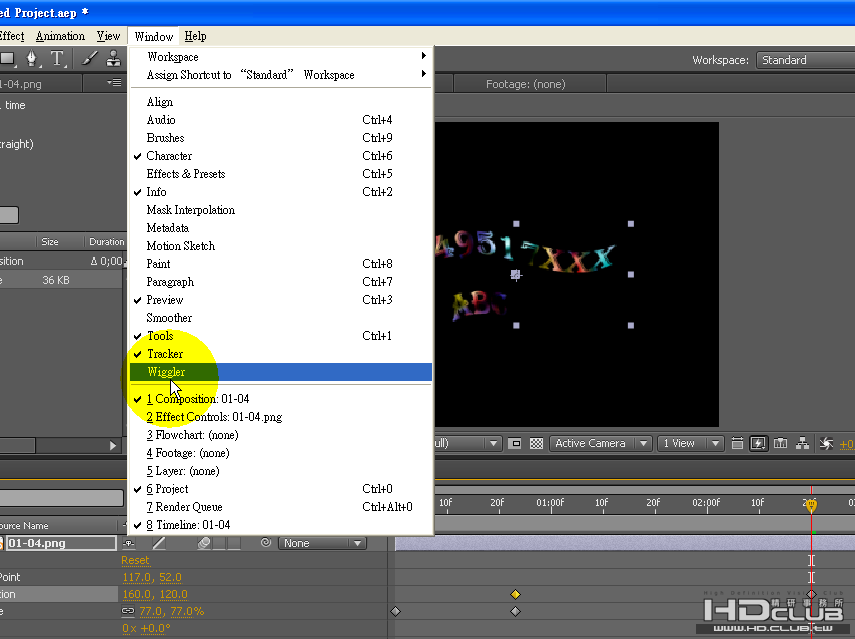855x639 pixels.
Task: Click Reset on the transform properties
Action: click(x=135, y=560)
